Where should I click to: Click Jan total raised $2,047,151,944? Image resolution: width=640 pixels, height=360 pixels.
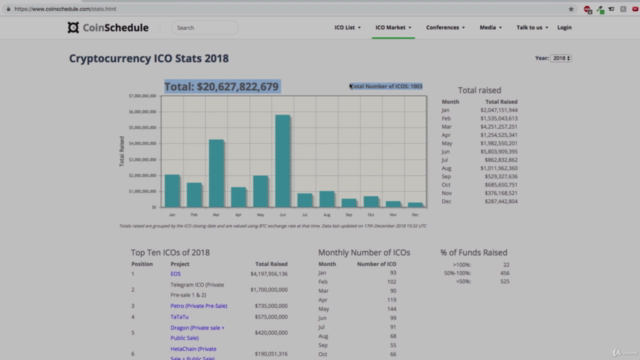[x=499, y=110]
